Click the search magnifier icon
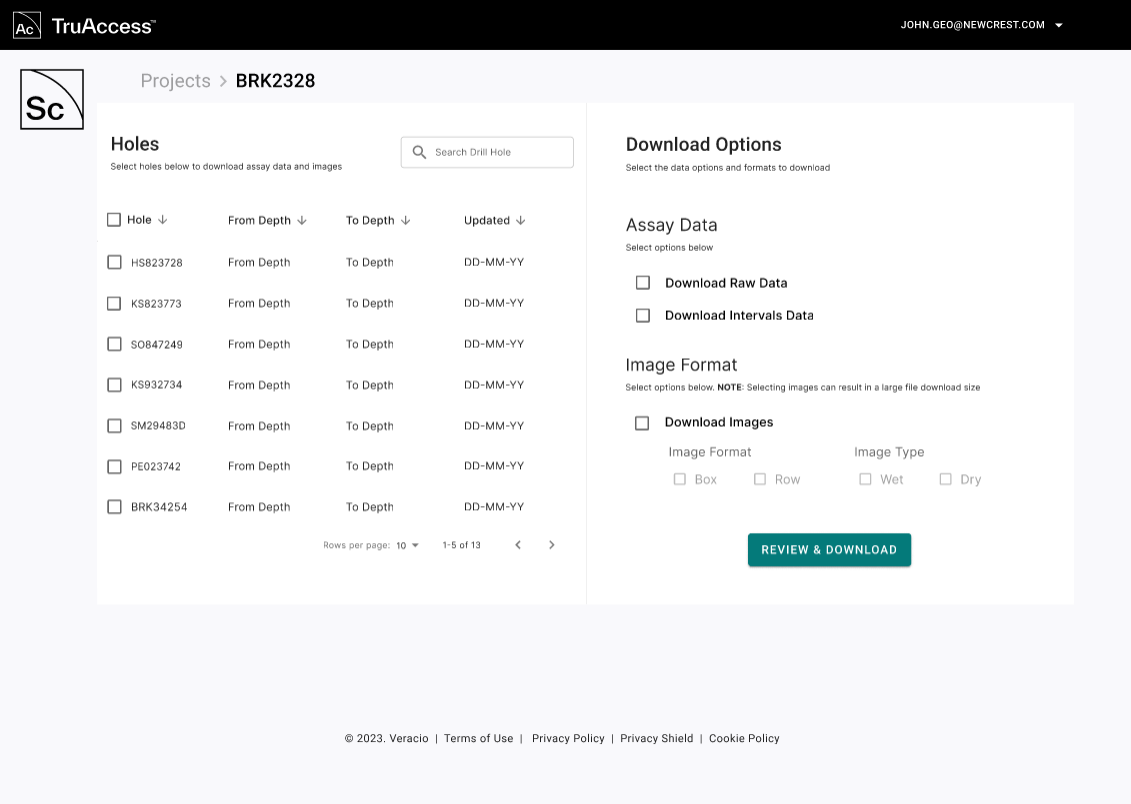The height and width of the screenshot is (804, 1131). click(419, 152)
